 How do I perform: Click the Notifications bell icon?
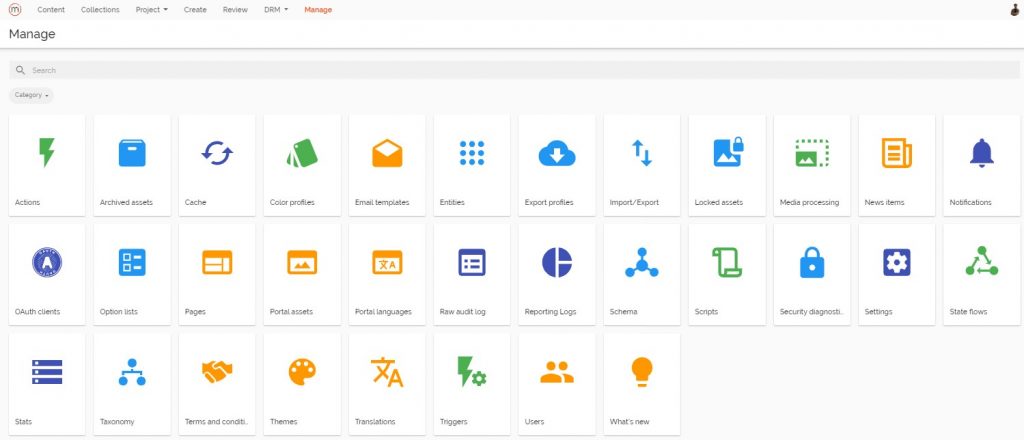982,153
